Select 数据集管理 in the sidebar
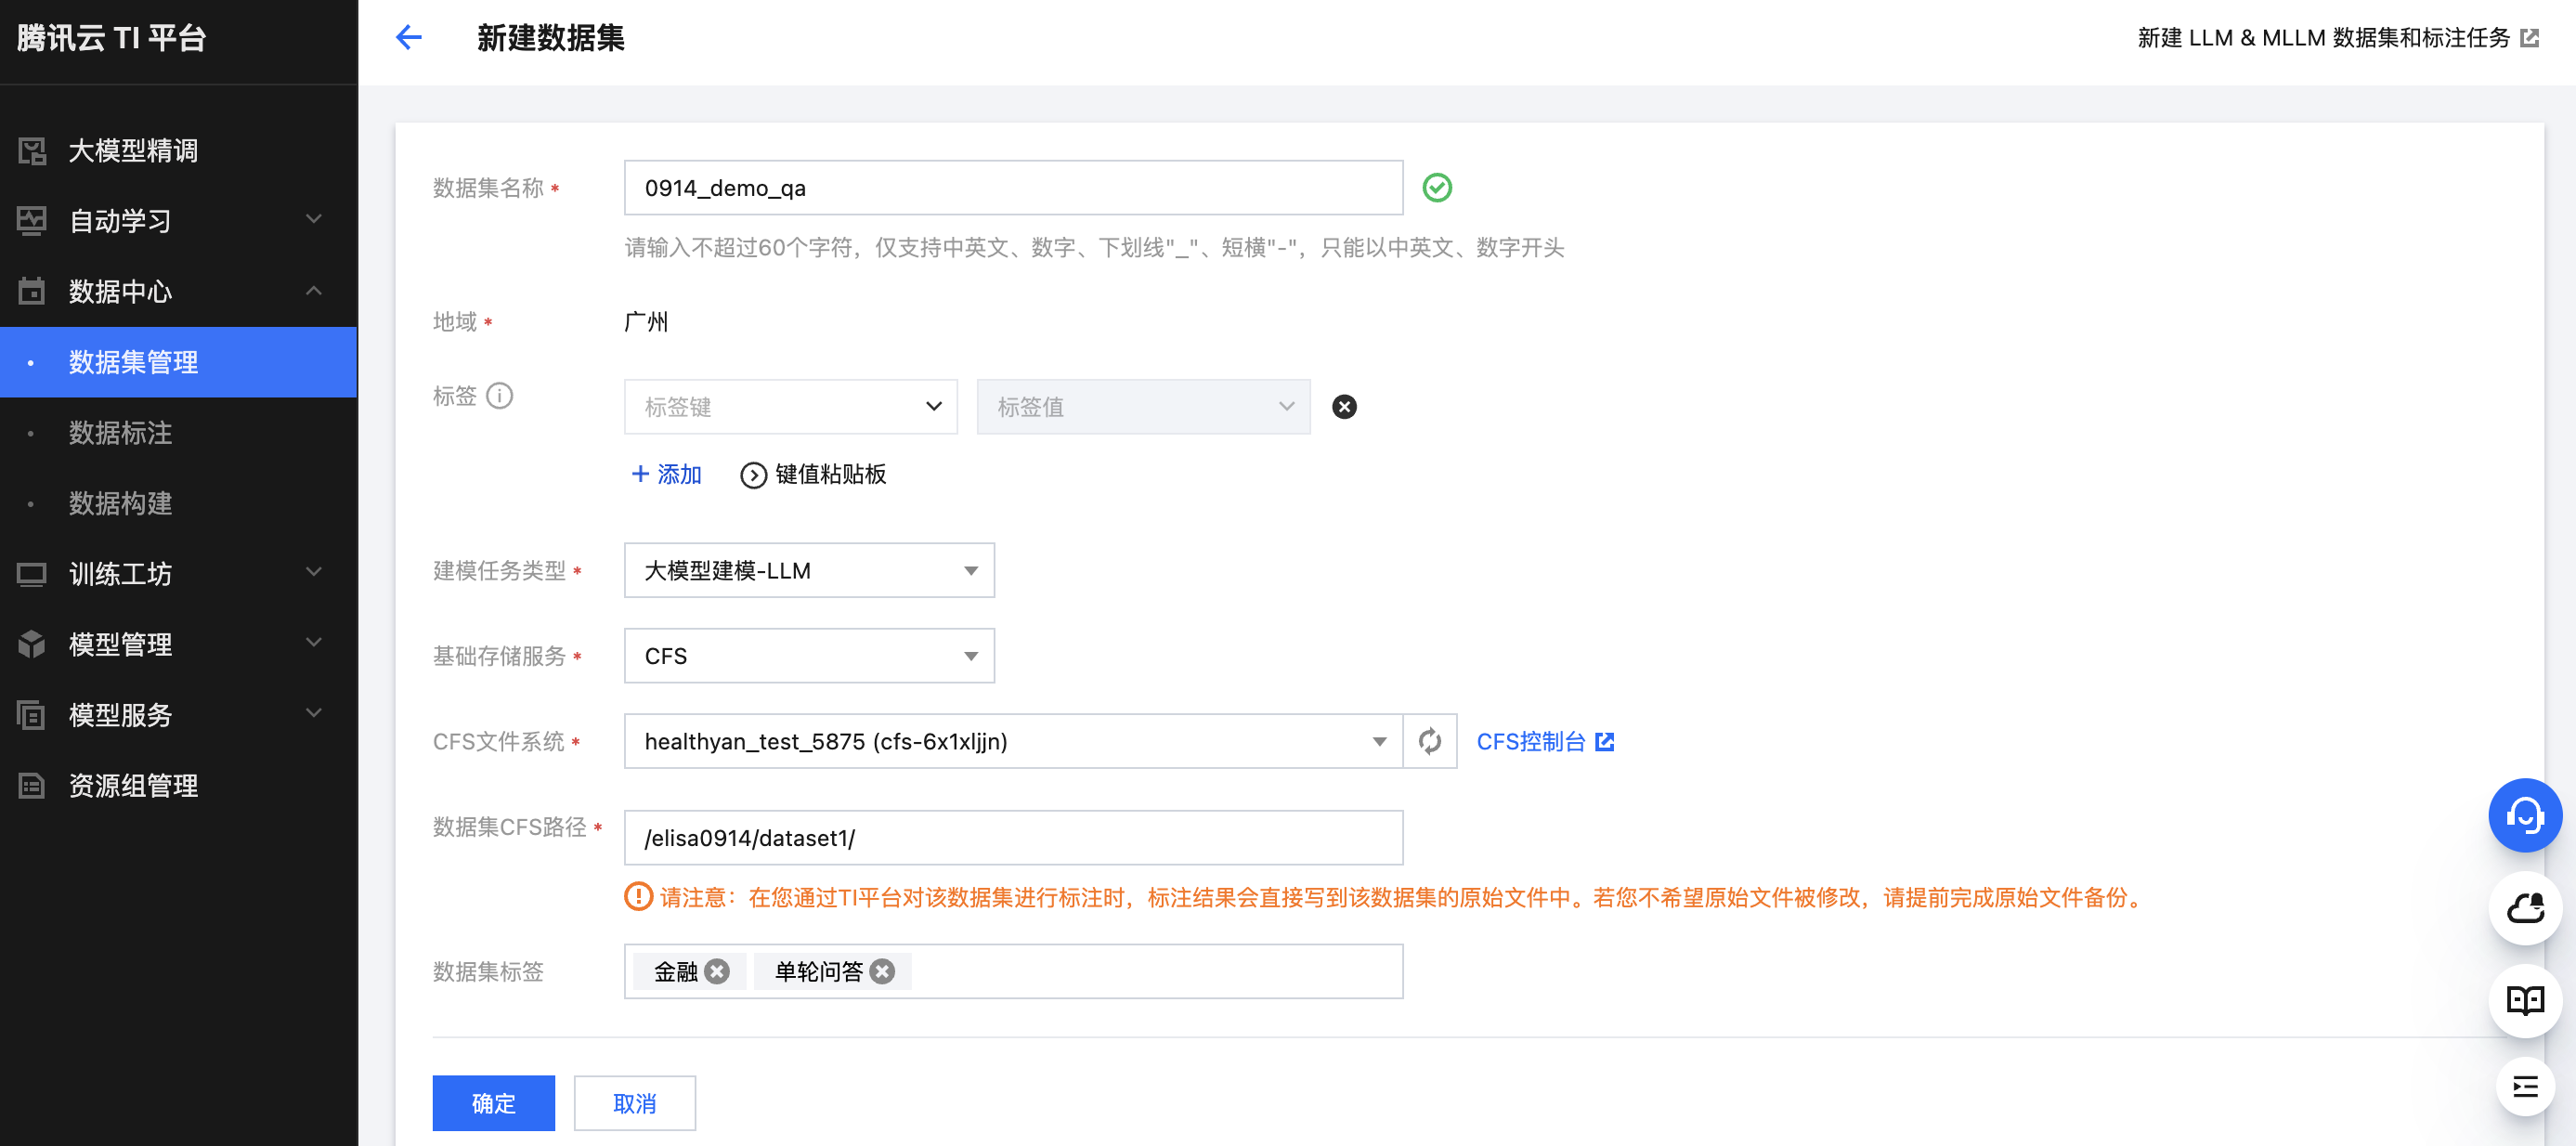 pos(178,362)
